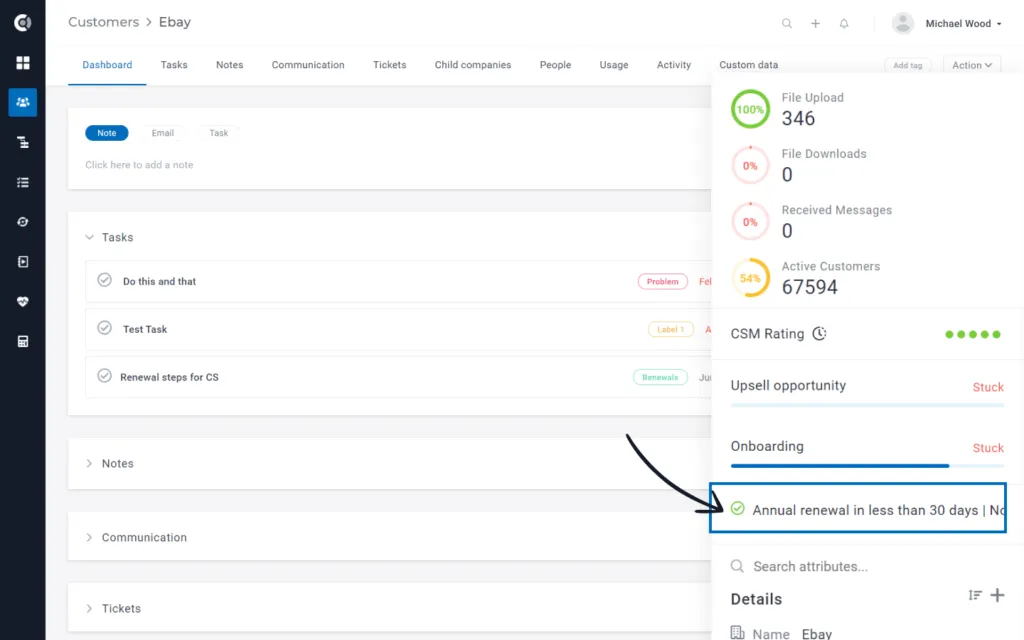1024x640 pixels.
Task: Open the health heart icon in sidebar
Action: [x=23, y=302]
